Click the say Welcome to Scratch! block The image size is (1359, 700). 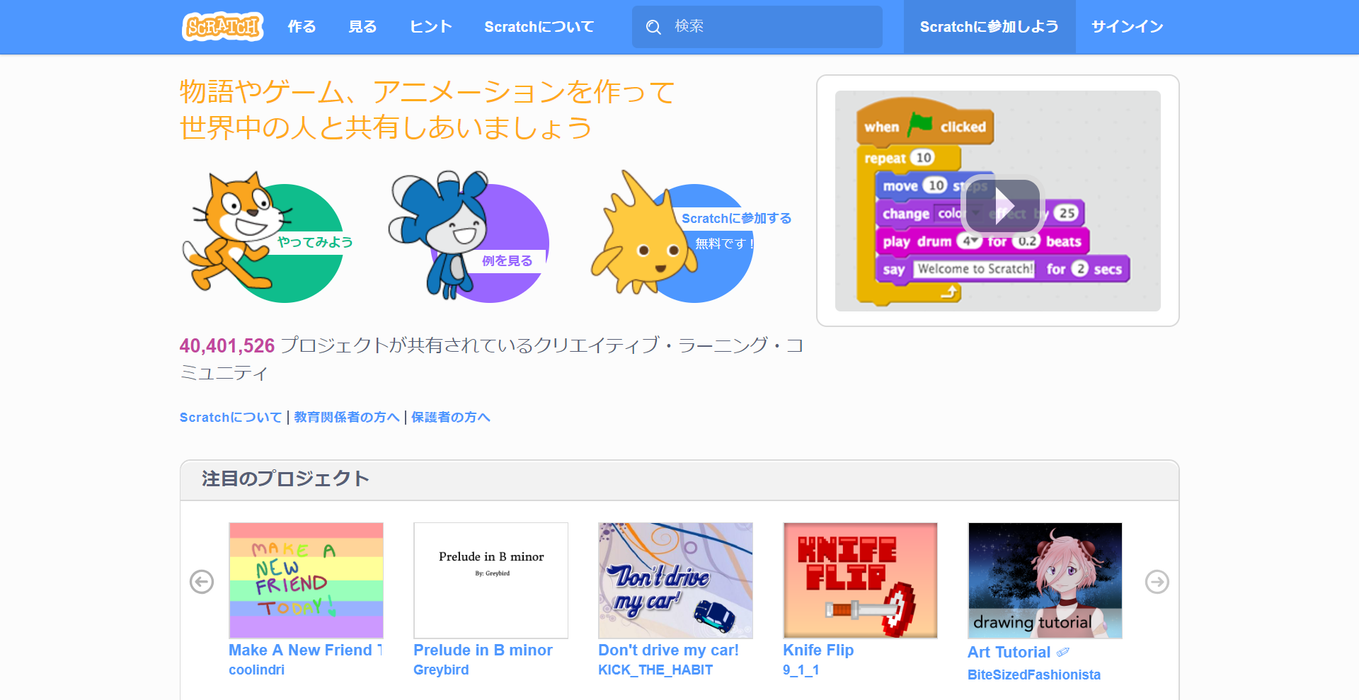pyautogui.click(x=1002, y=269)
